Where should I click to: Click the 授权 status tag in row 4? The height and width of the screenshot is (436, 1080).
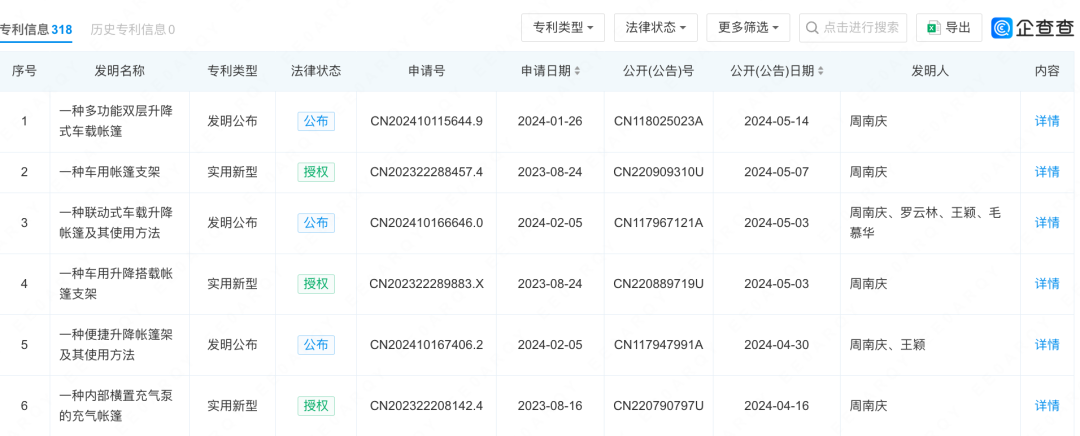[x=316, y=283]
